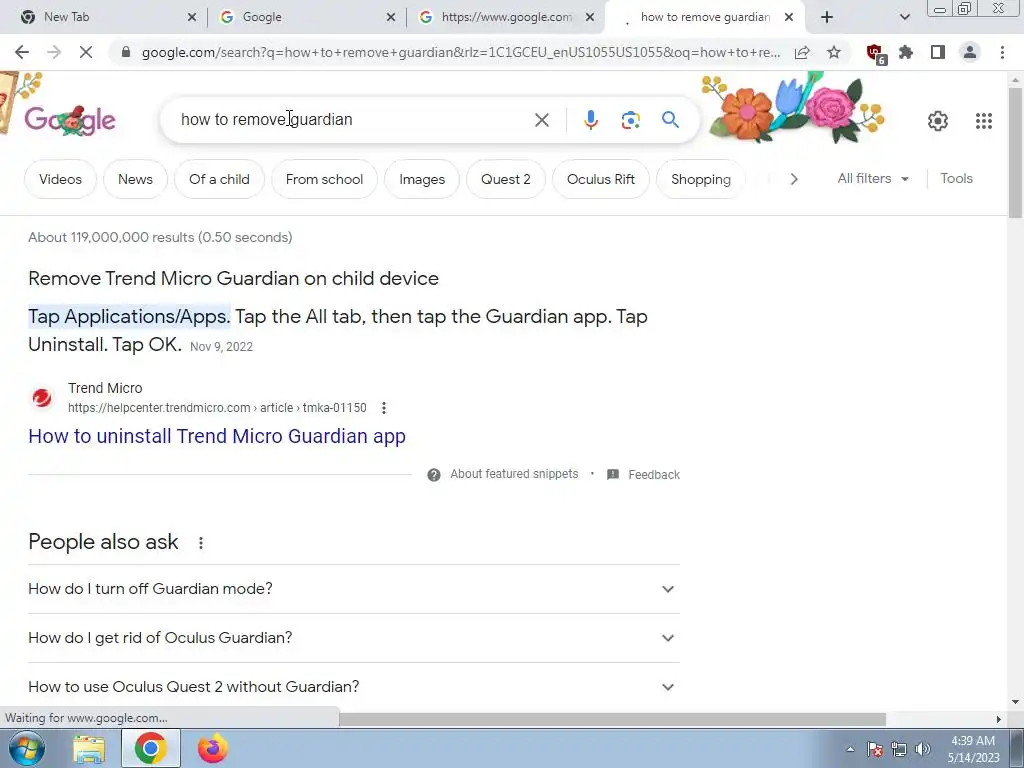
Task: Open the Chrome extensions puzzle menu
Action: coord(906,52)
